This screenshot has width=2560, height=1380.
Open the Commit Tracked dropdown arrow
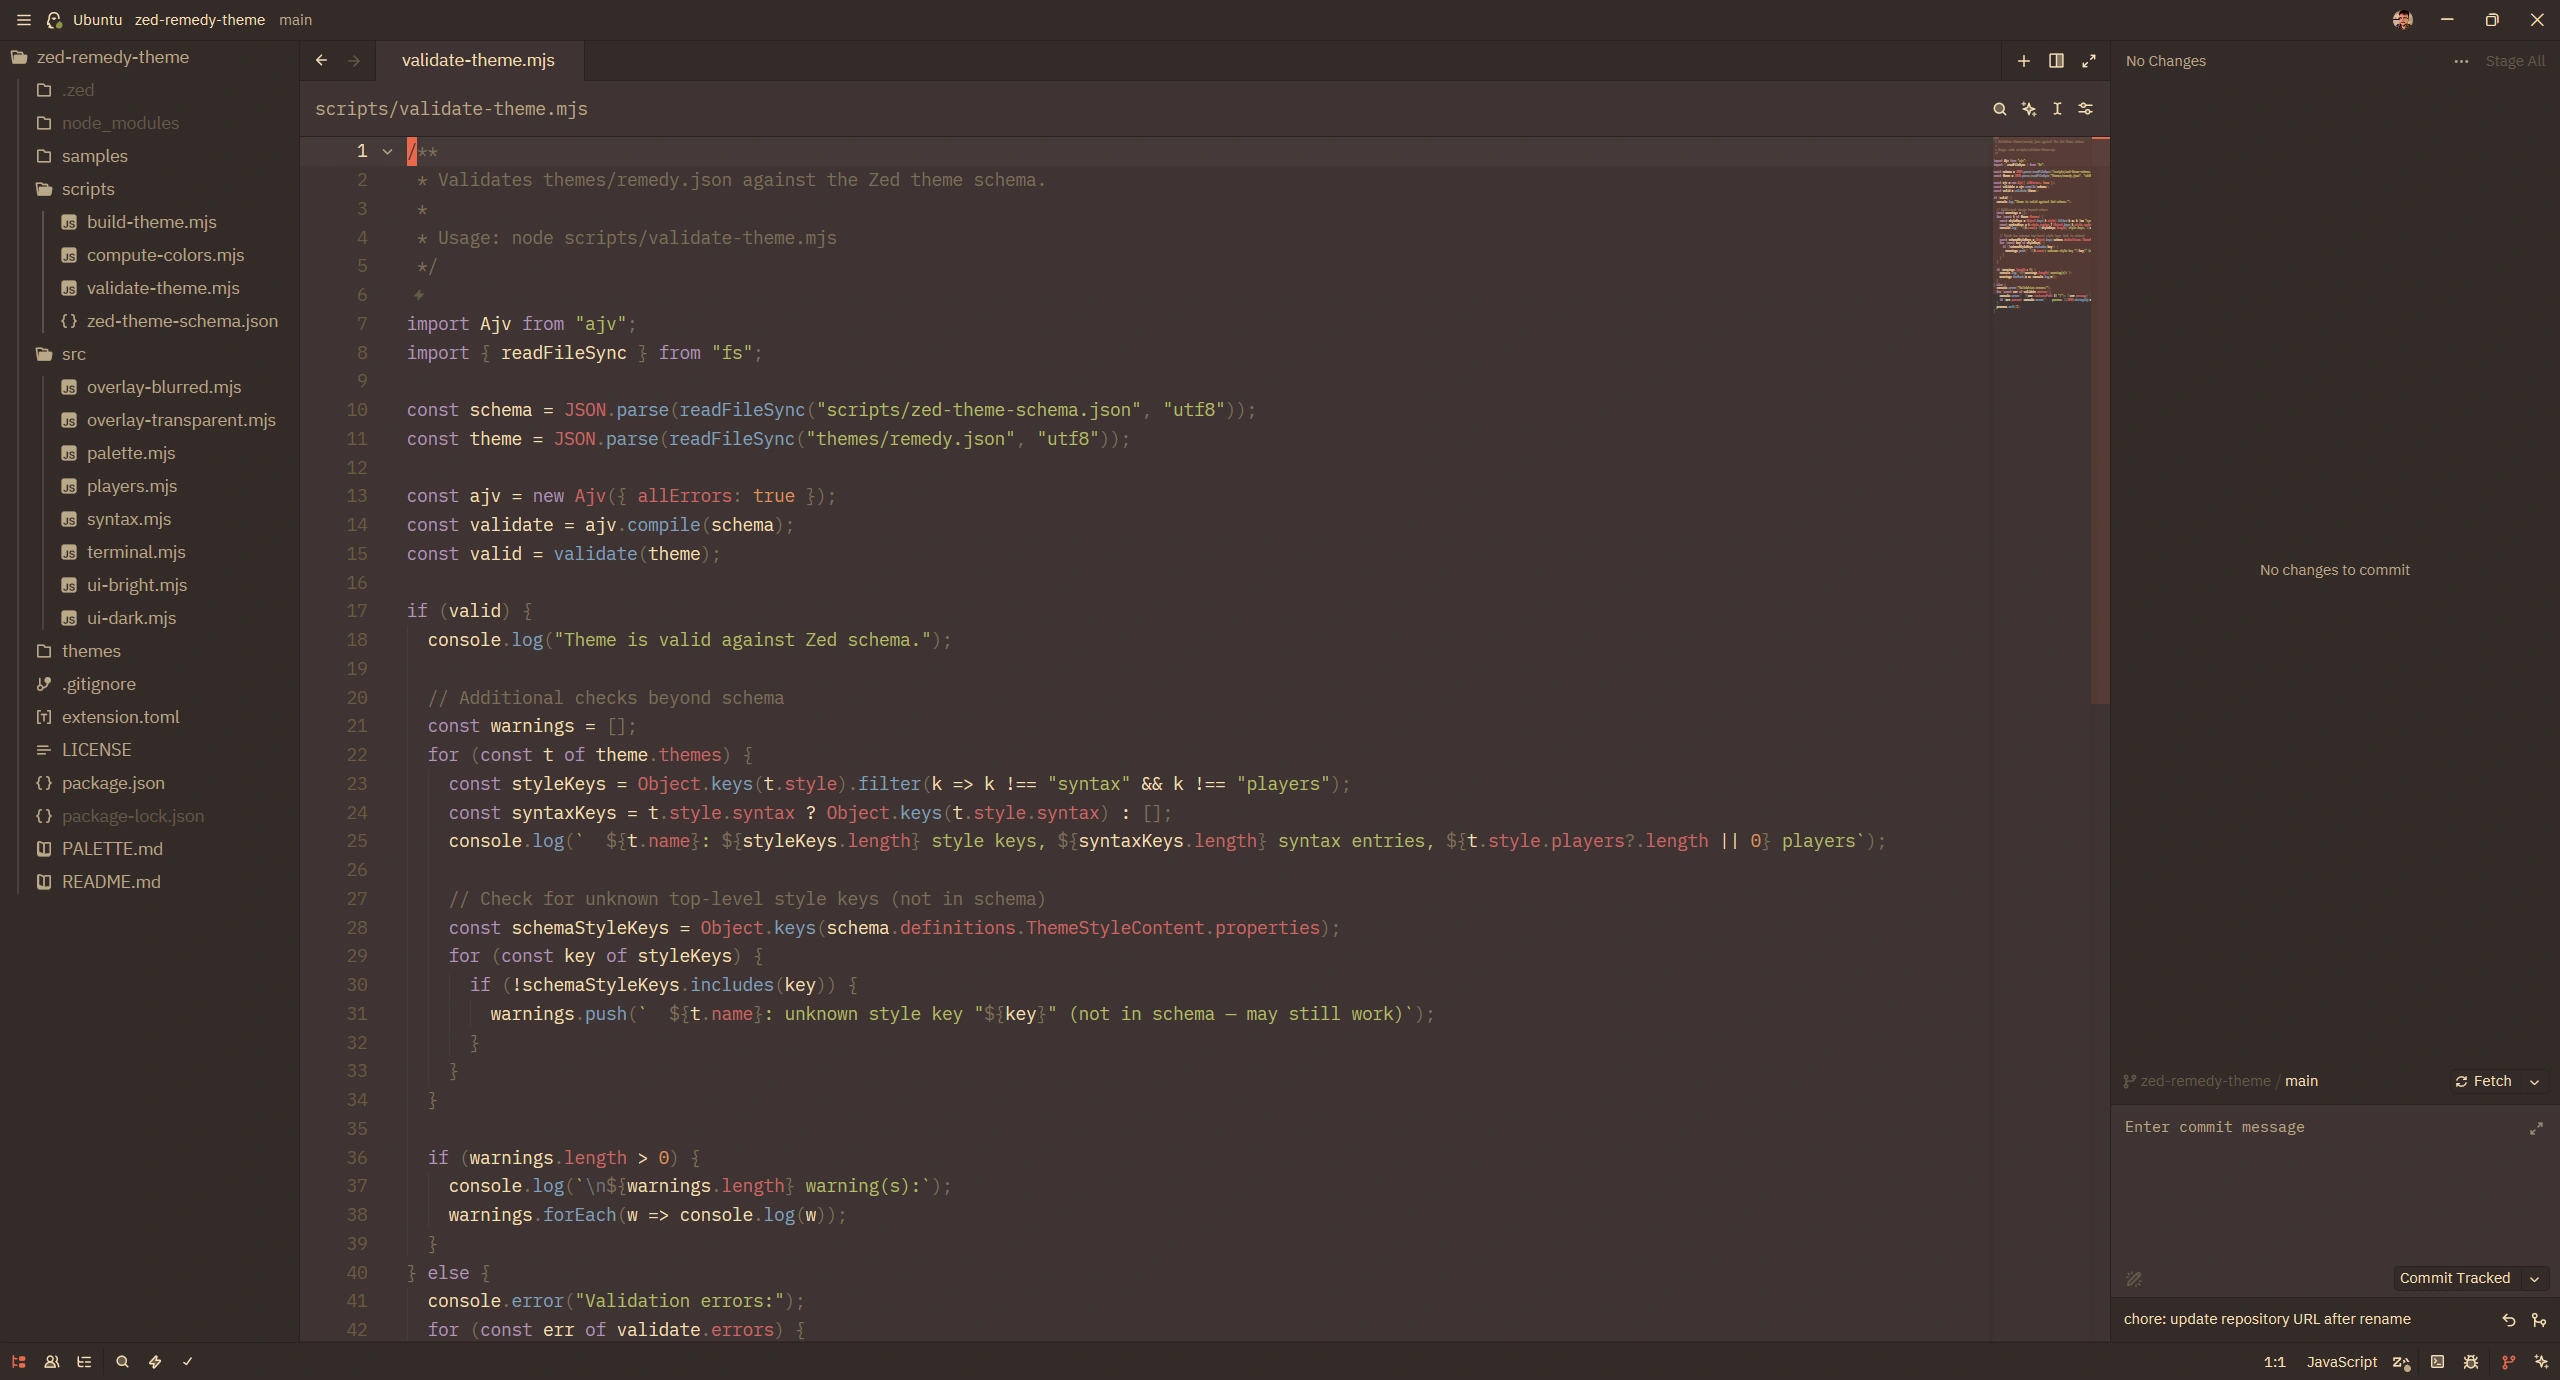pyautogui.click(x=2534, y=1278)
